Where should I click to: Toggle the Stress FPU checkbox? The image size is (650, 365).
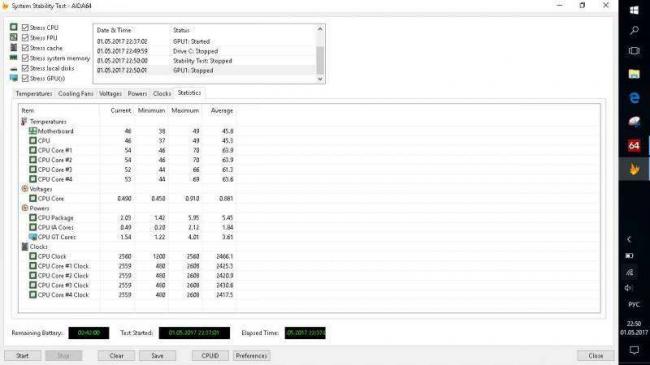click(25, 38)
